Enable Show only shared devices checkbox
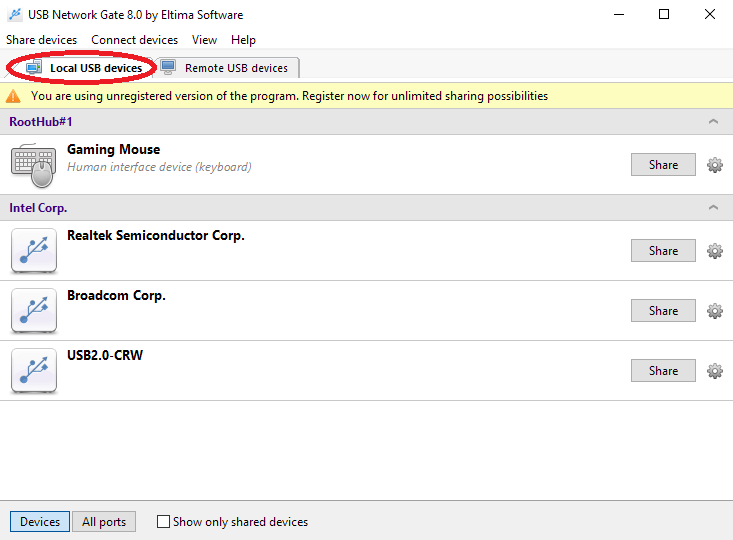733x540 pixels. tap(163, 521)
